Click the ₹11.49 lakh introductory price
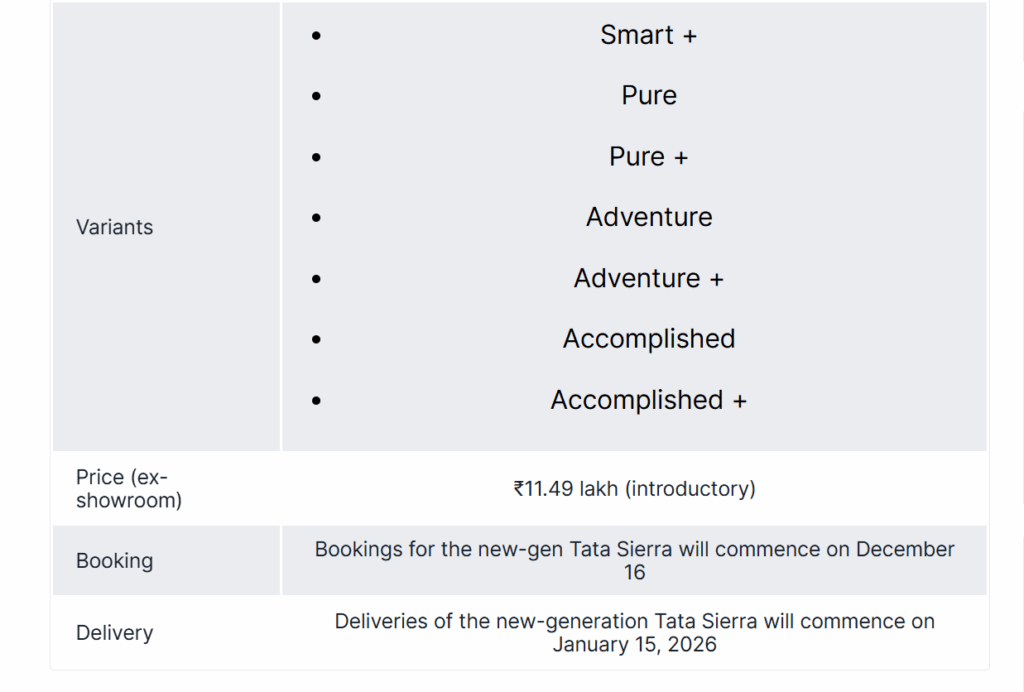 tap(634, 489)
